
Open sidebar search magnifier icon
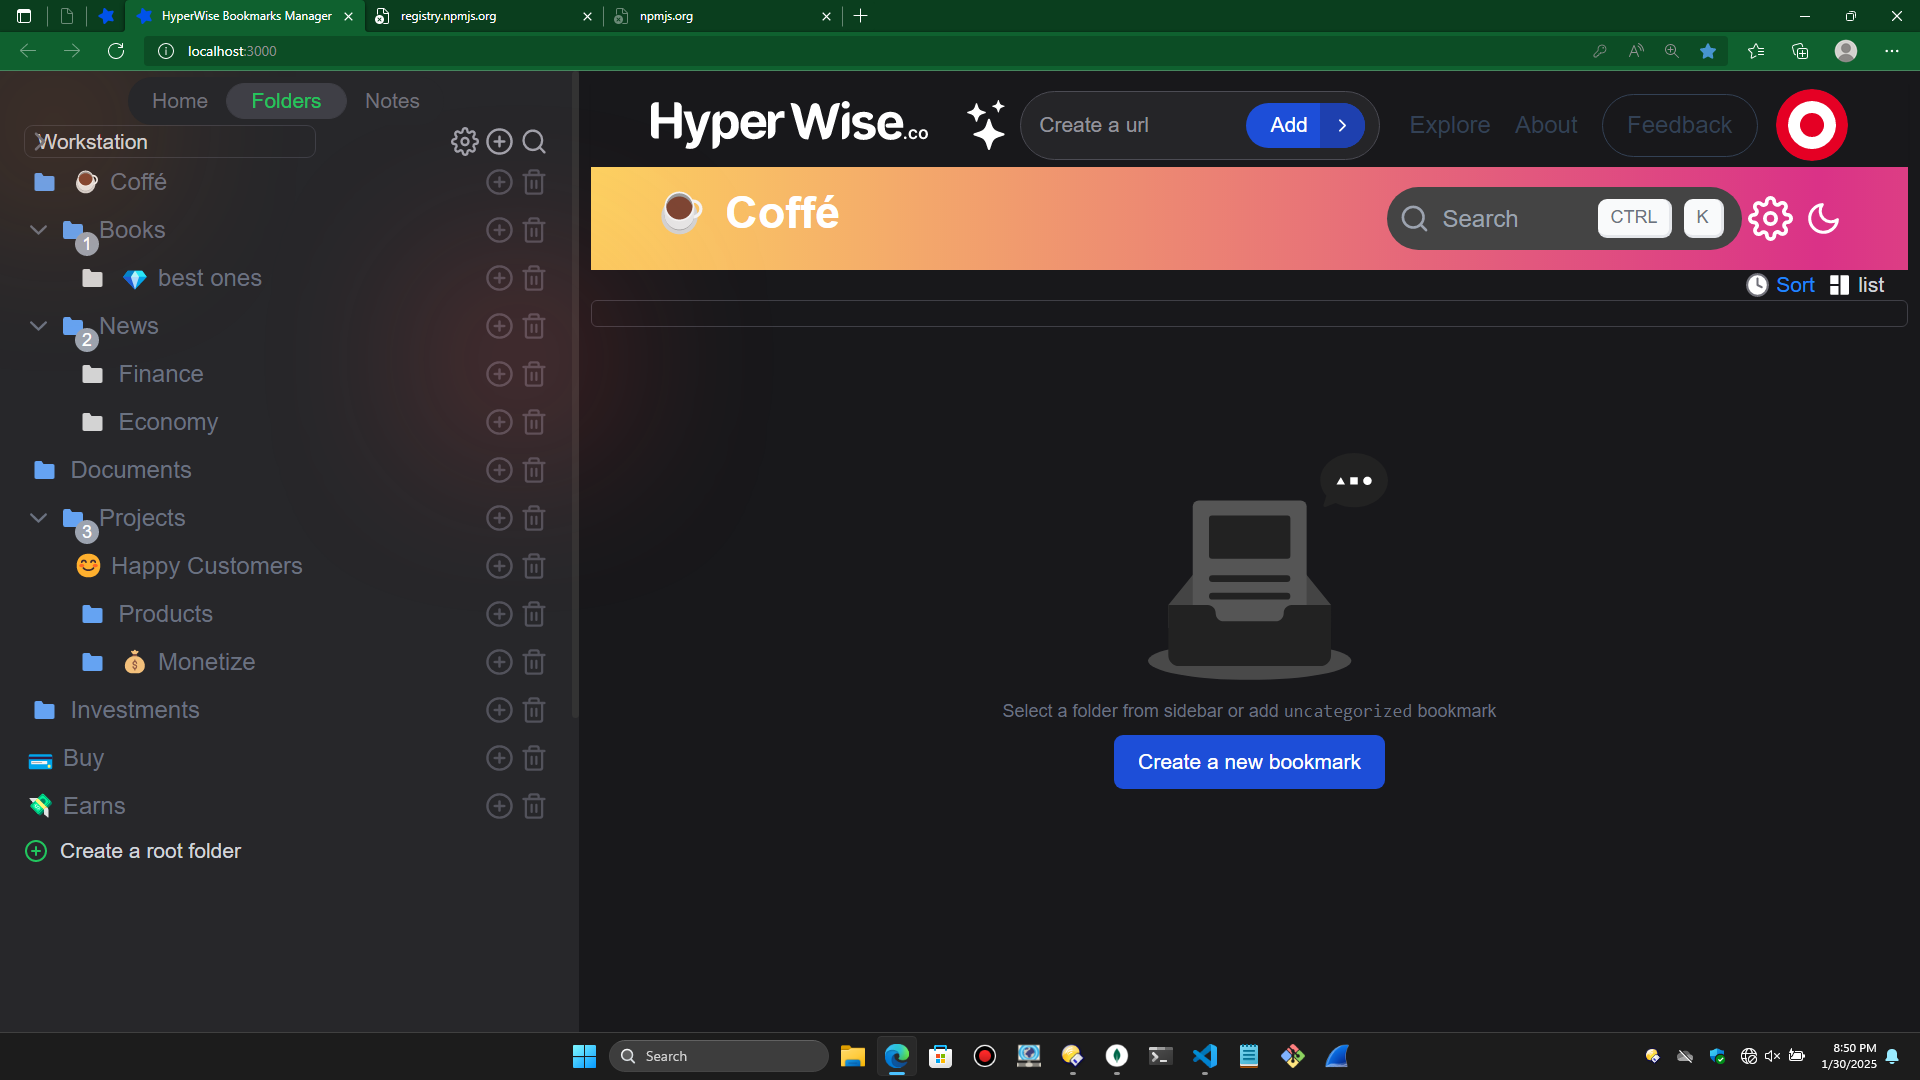click(x=534, y=142)
